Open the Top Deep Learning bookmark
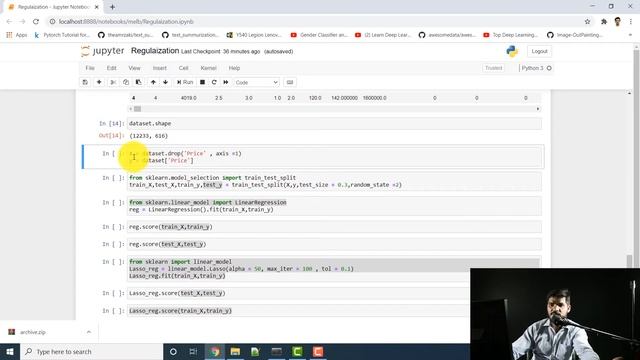Image resolution: width=640 pixels, height=360 pixels. point(511,35)
